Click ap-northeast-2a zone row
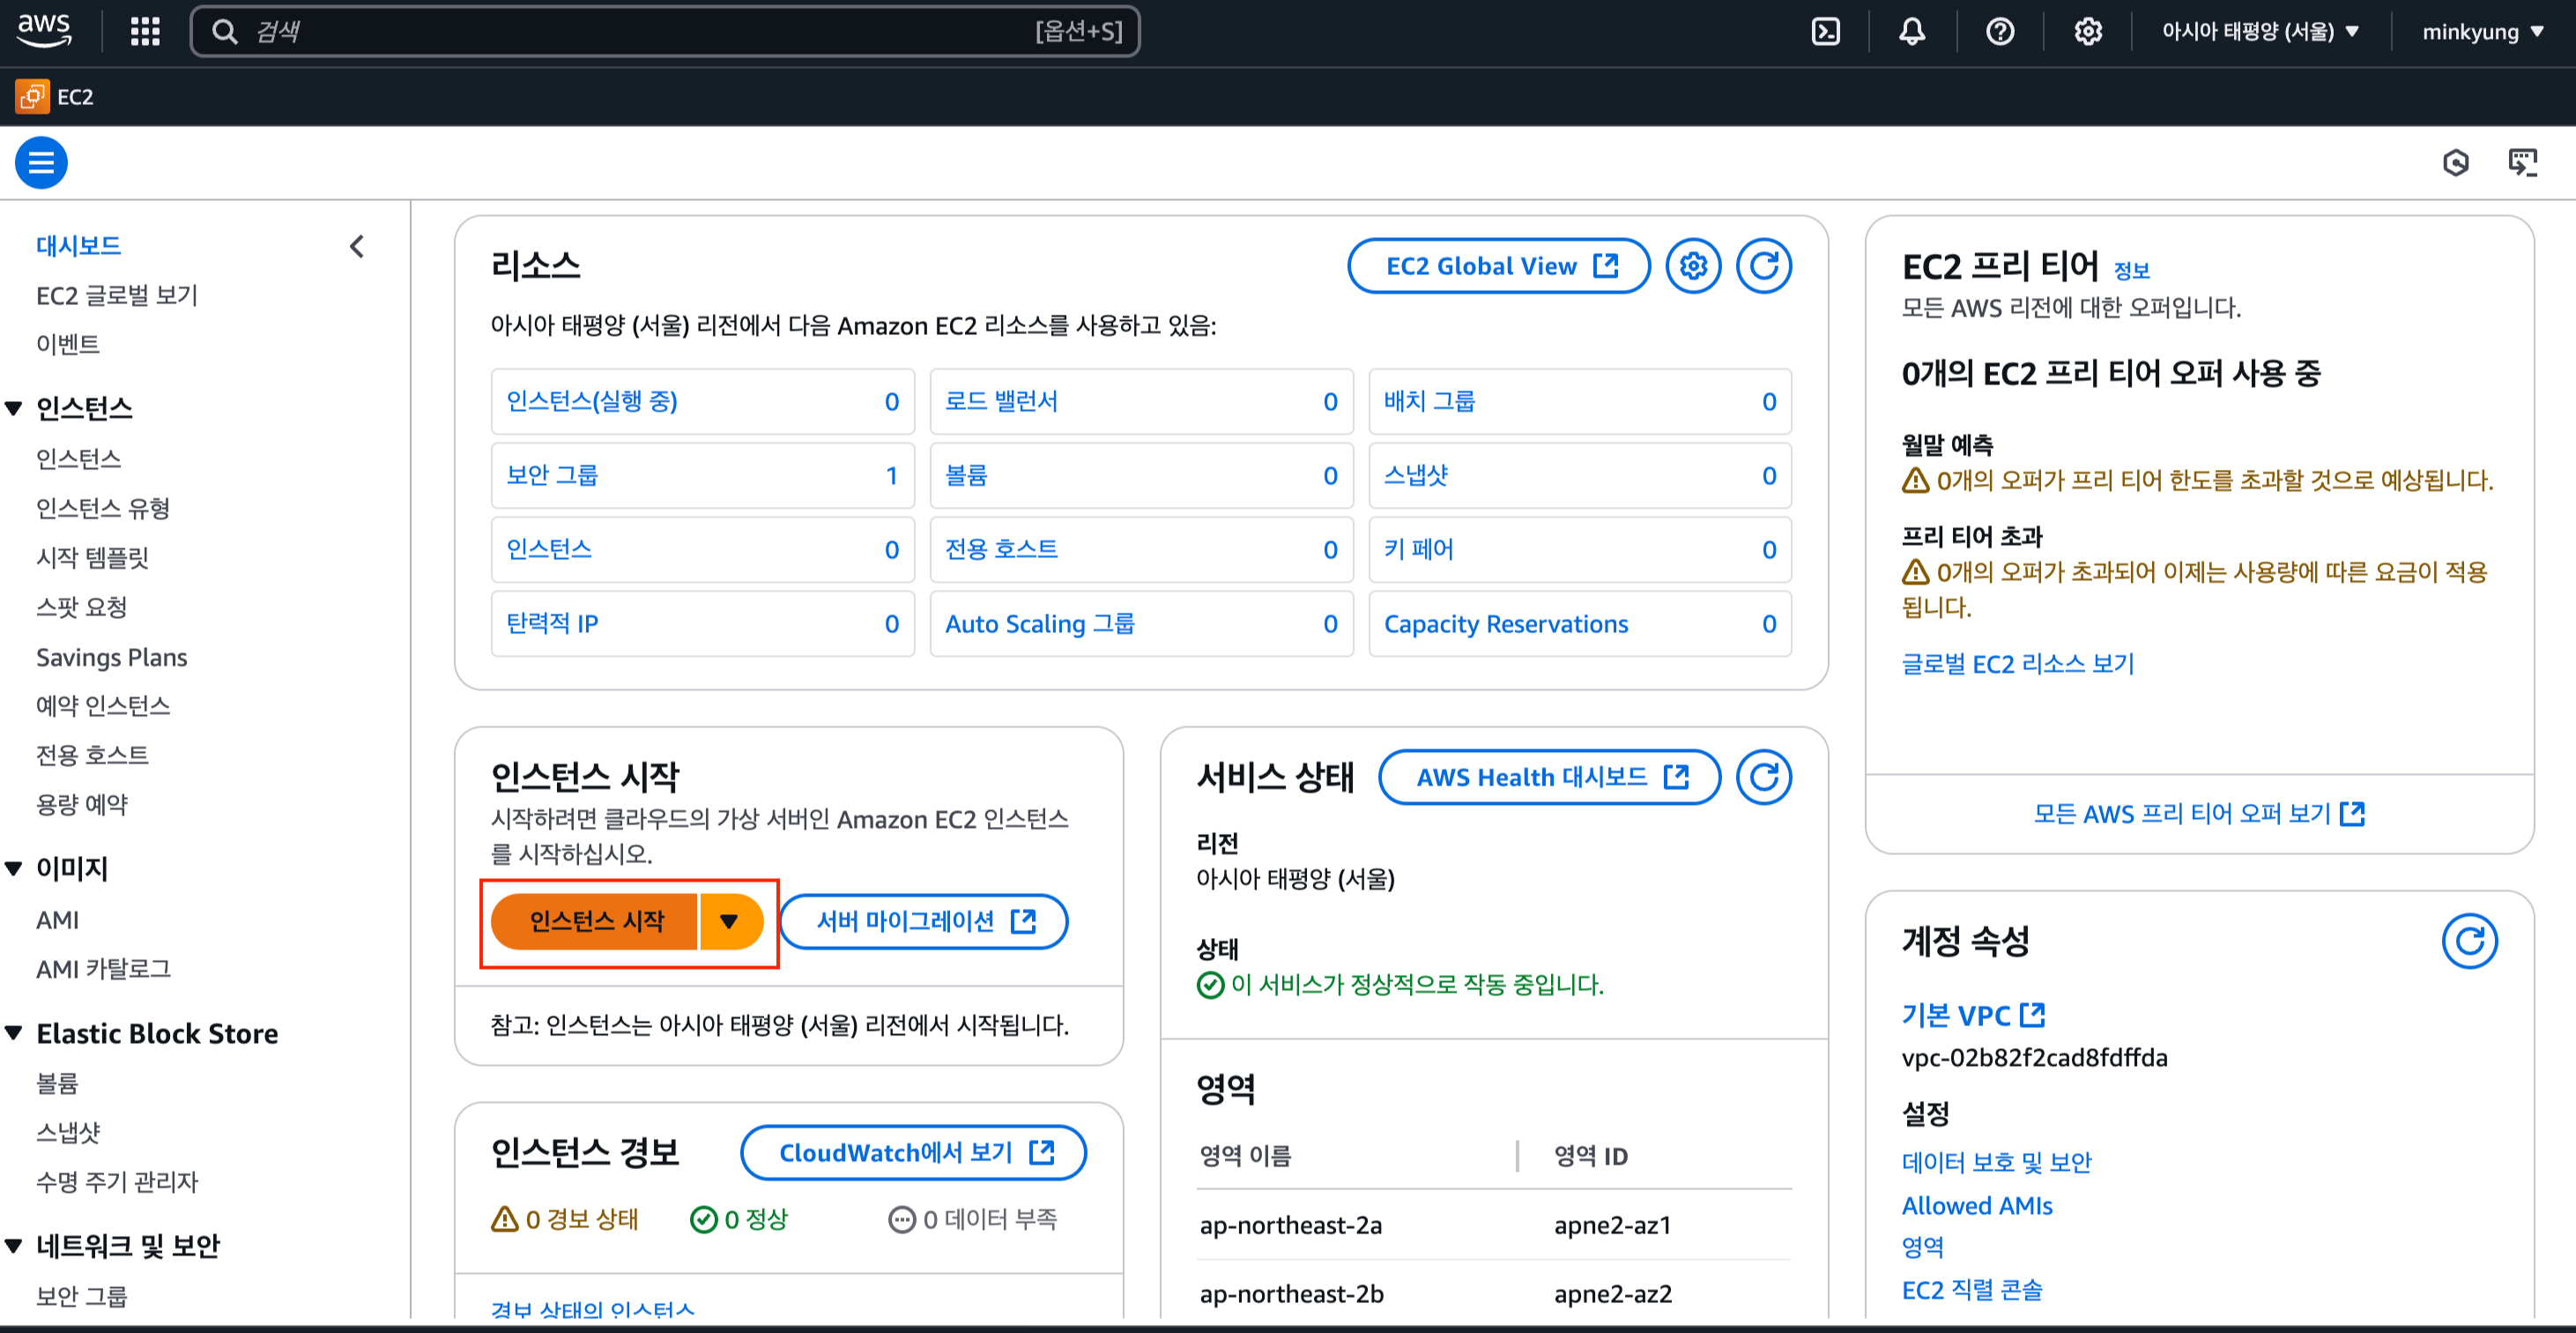 1494,1225
